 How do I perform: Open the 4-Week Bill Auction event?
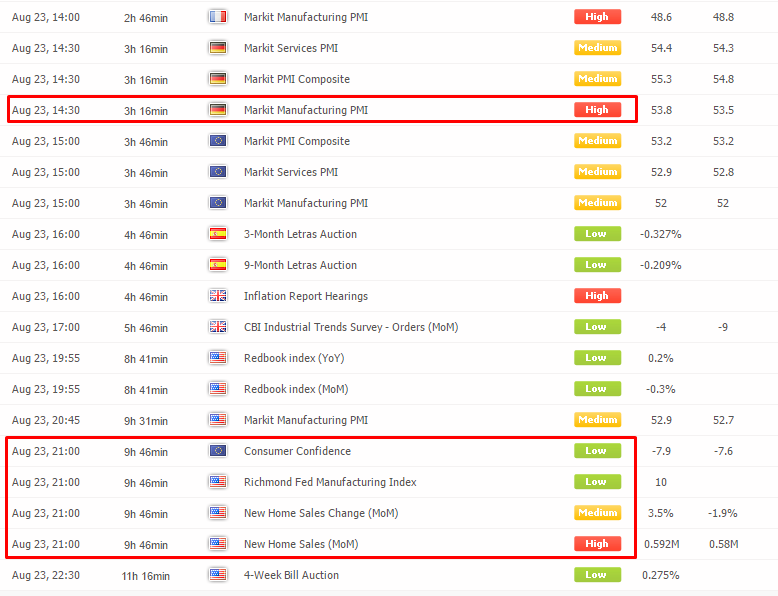point(291,575)
